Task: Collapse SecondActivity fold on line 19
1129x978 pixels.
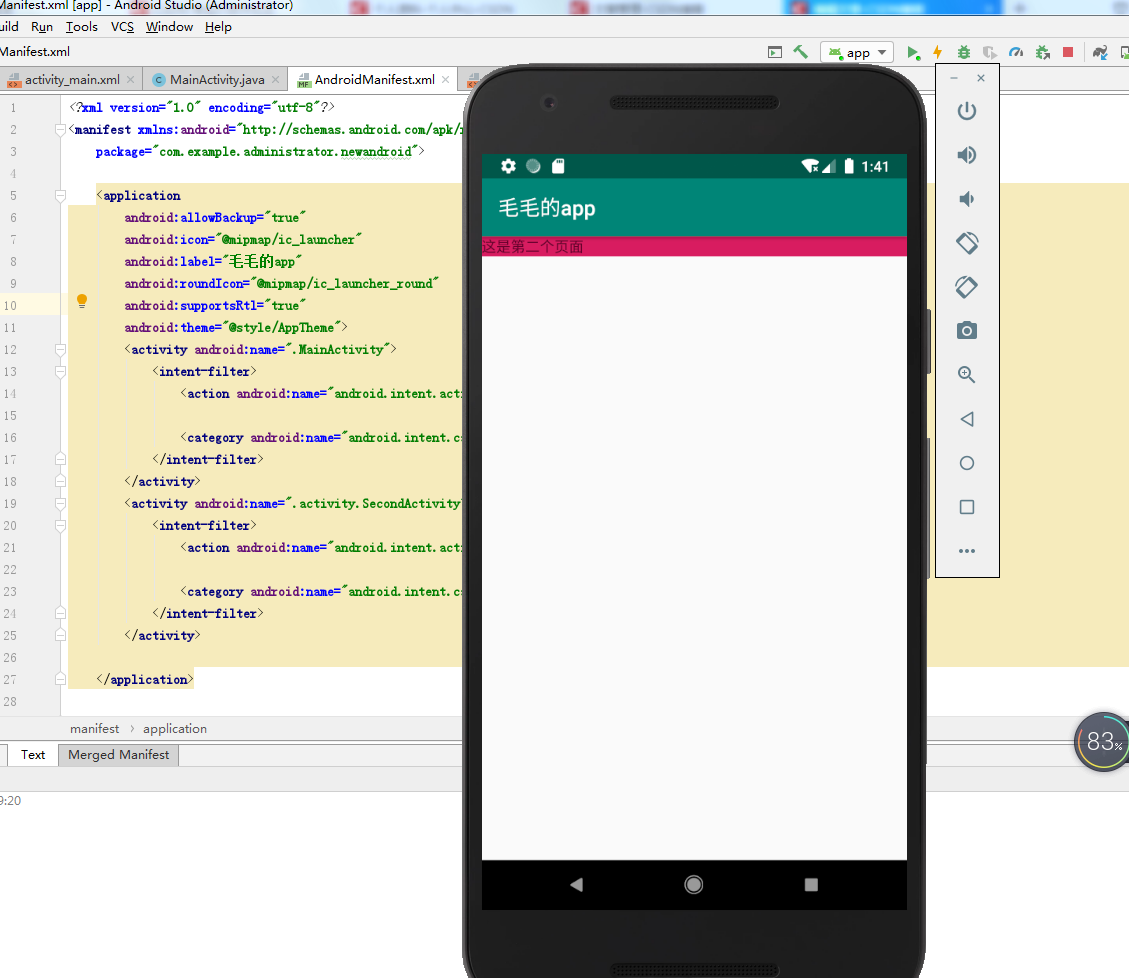Action: (60, 504)
